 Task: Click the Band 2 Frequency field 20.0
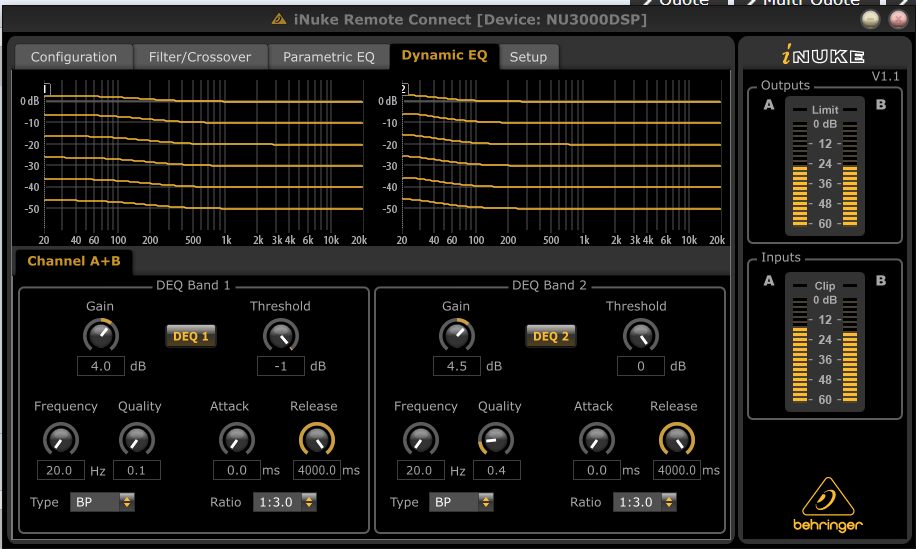pos(421,470)
